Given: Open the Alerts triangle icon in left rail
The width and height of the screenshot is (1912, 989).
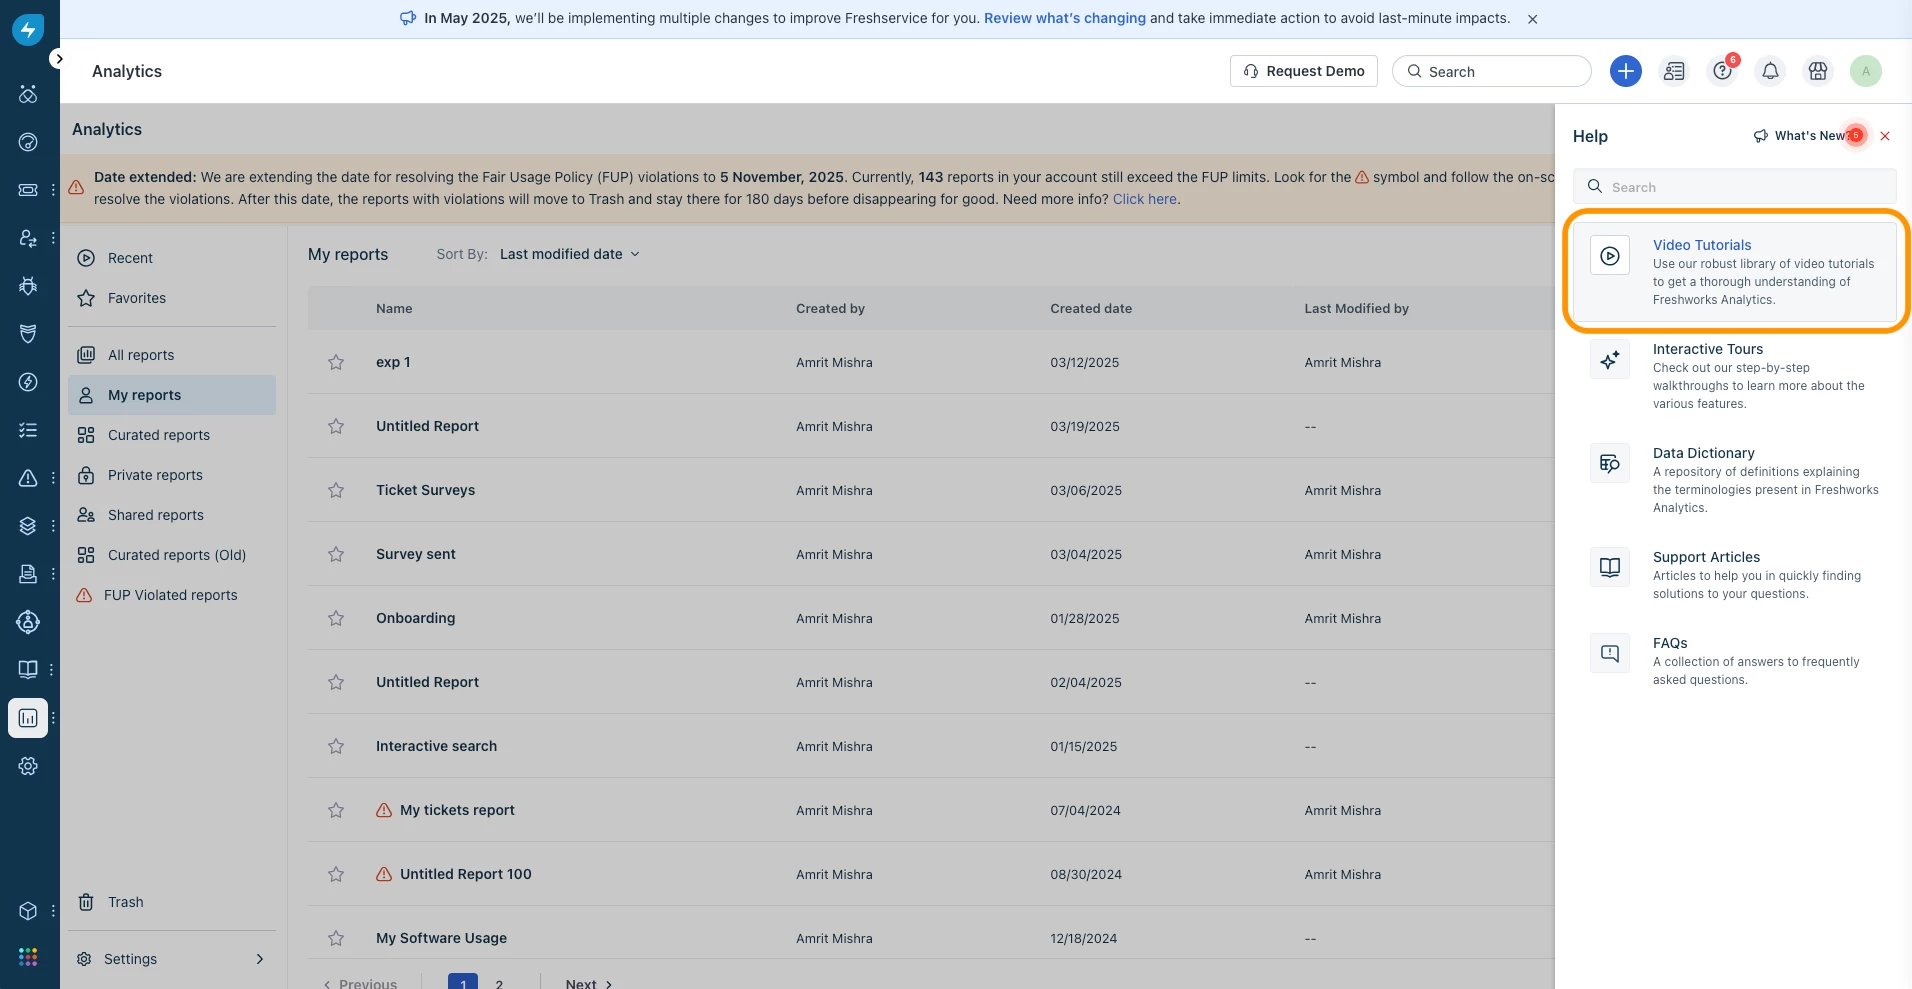Looking at the screenshot, I should point(28,478).
